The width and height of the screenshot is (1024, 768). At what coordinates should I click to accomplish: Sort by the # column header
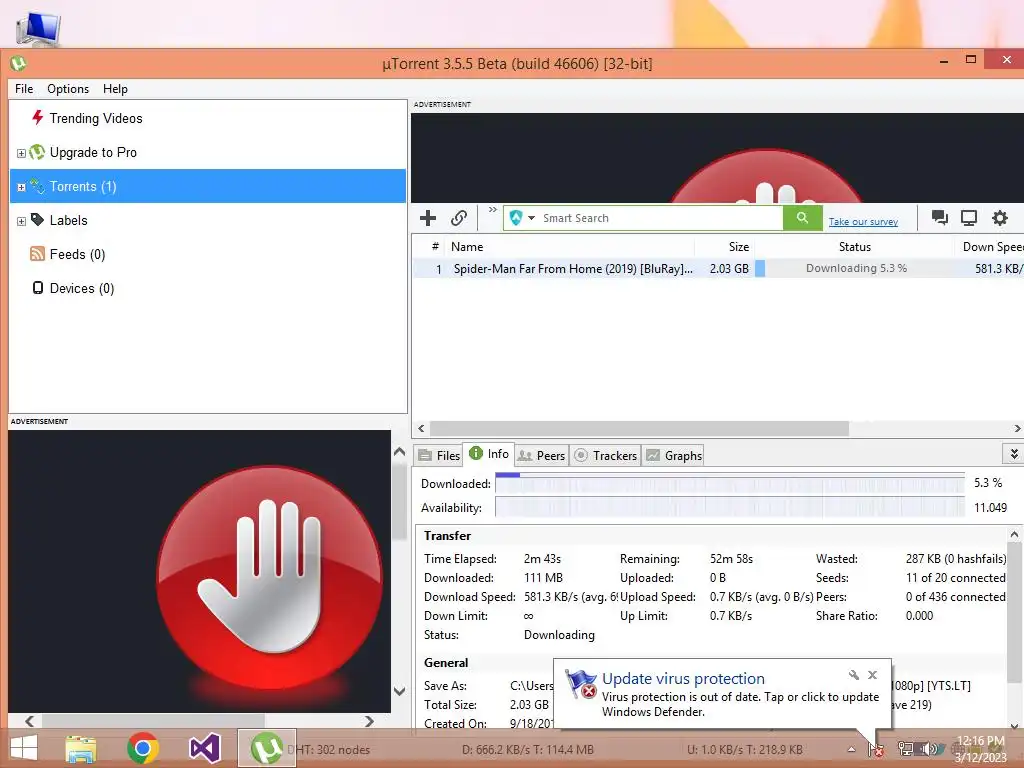(435, 246)
